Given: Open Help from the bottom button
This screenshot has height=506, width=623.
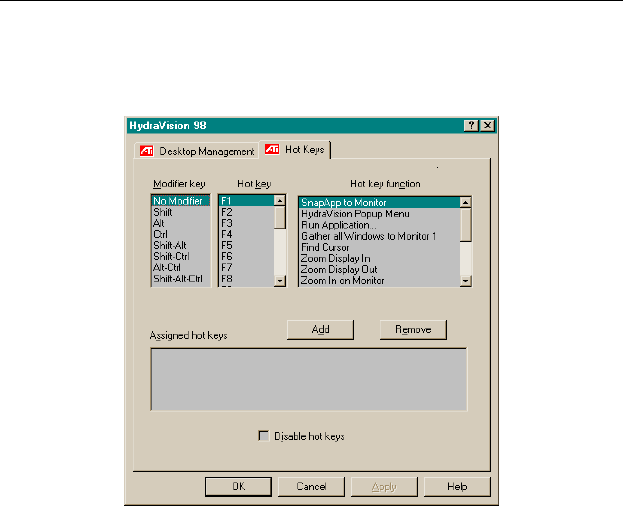Looking at the screenshot, I should coord(457,487).
